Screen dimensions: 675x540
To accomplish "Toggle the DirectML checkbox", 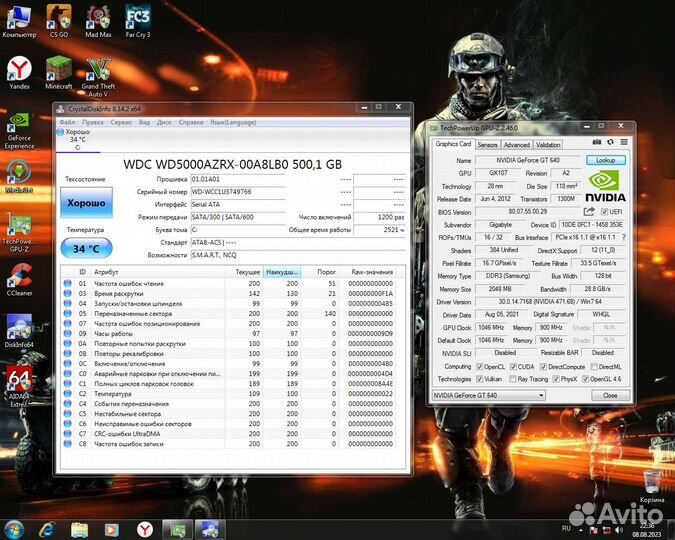I will point(594,367).
